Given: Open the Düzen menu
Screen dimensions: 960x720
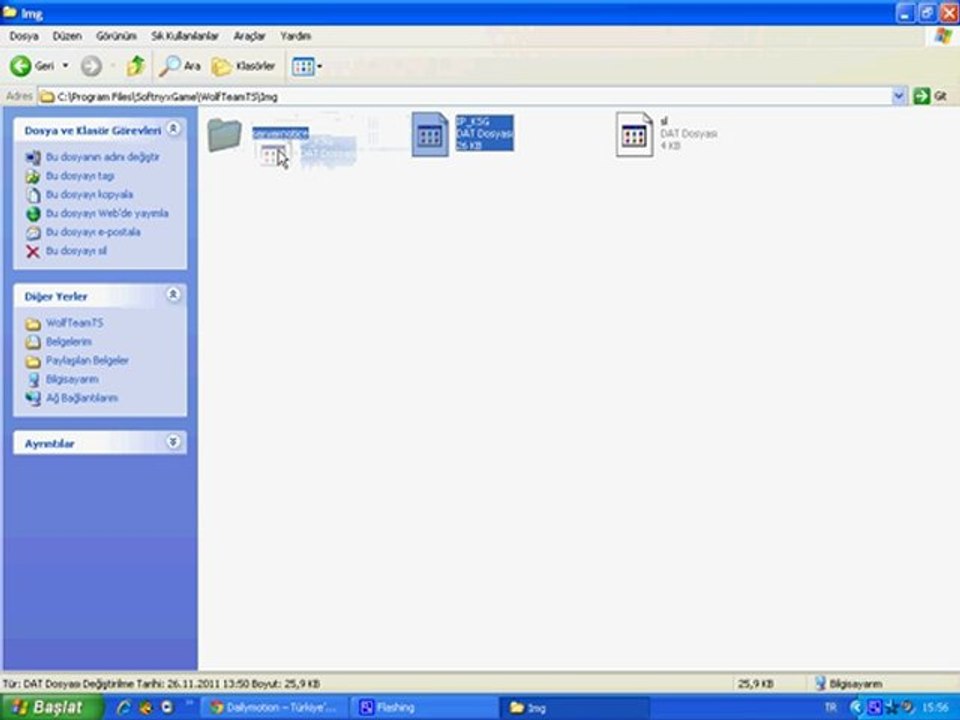Looking at the screenshot, I should (x=67, y=36).
